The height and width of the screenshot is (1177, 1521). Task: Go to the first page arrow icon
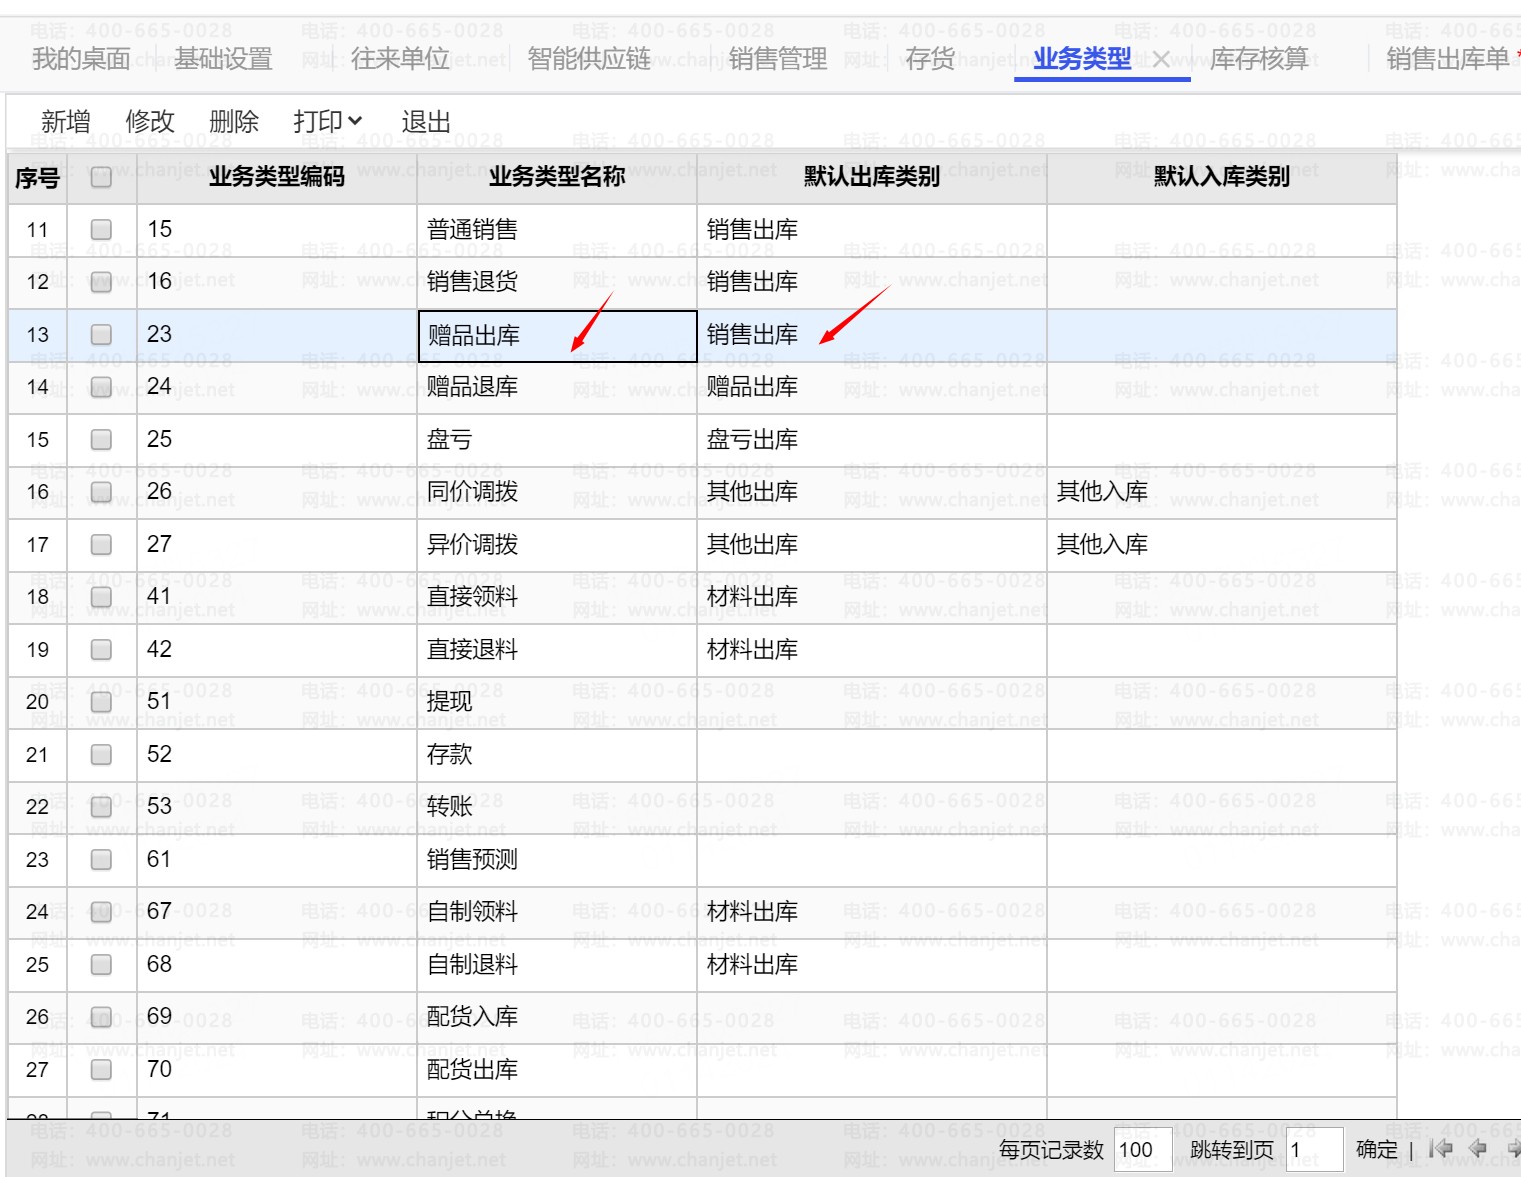click(1440, 1149)
